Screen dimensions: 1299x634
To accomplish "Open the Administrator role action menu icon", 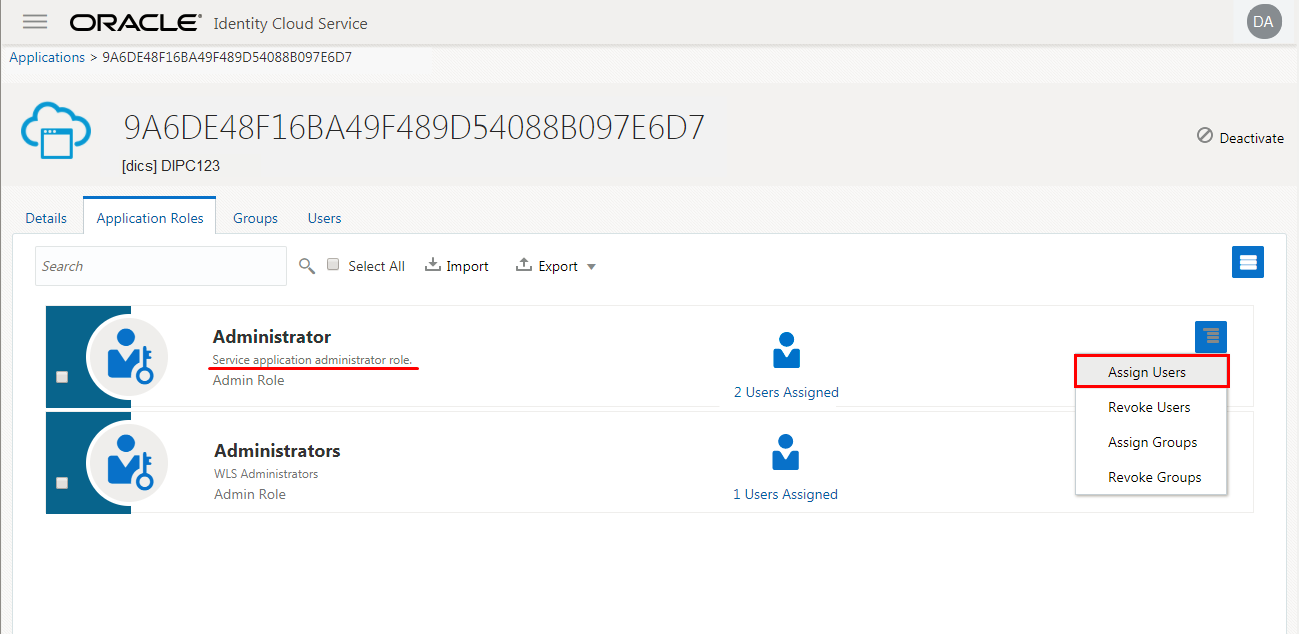I will (1211, 337).
